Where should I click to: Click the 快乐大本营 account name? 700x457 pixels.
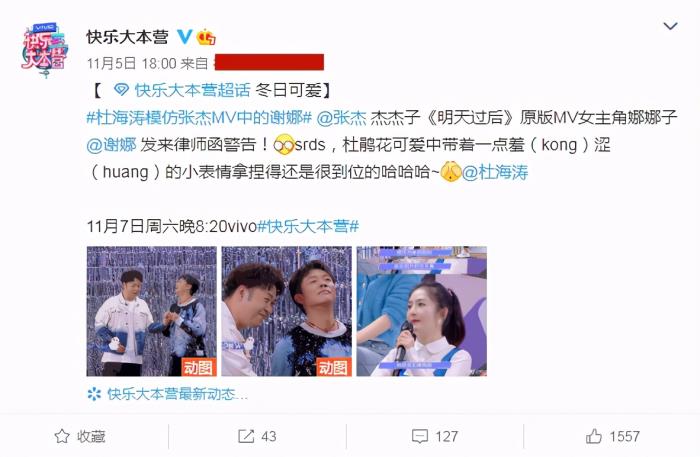point(128,37)
